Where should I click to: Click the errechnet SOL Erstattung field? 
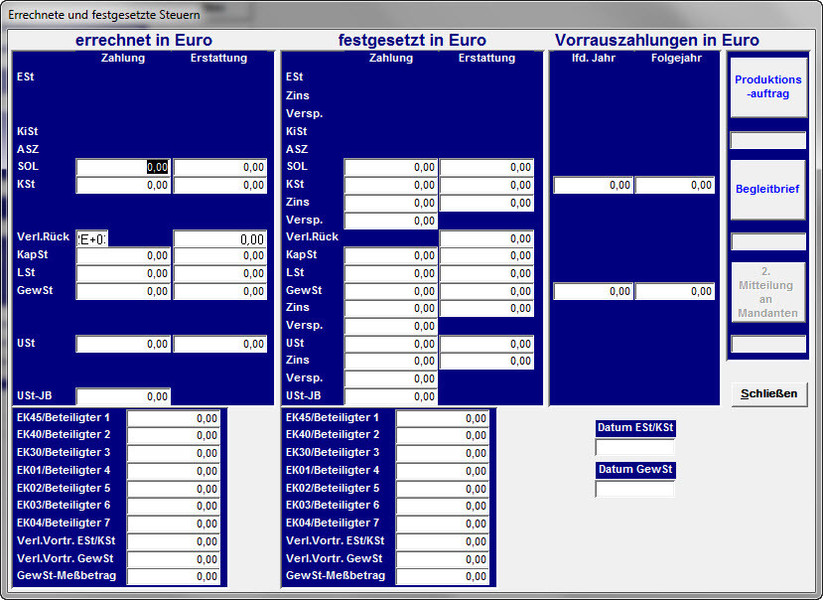pyautogui.click(x=220, y=167)
